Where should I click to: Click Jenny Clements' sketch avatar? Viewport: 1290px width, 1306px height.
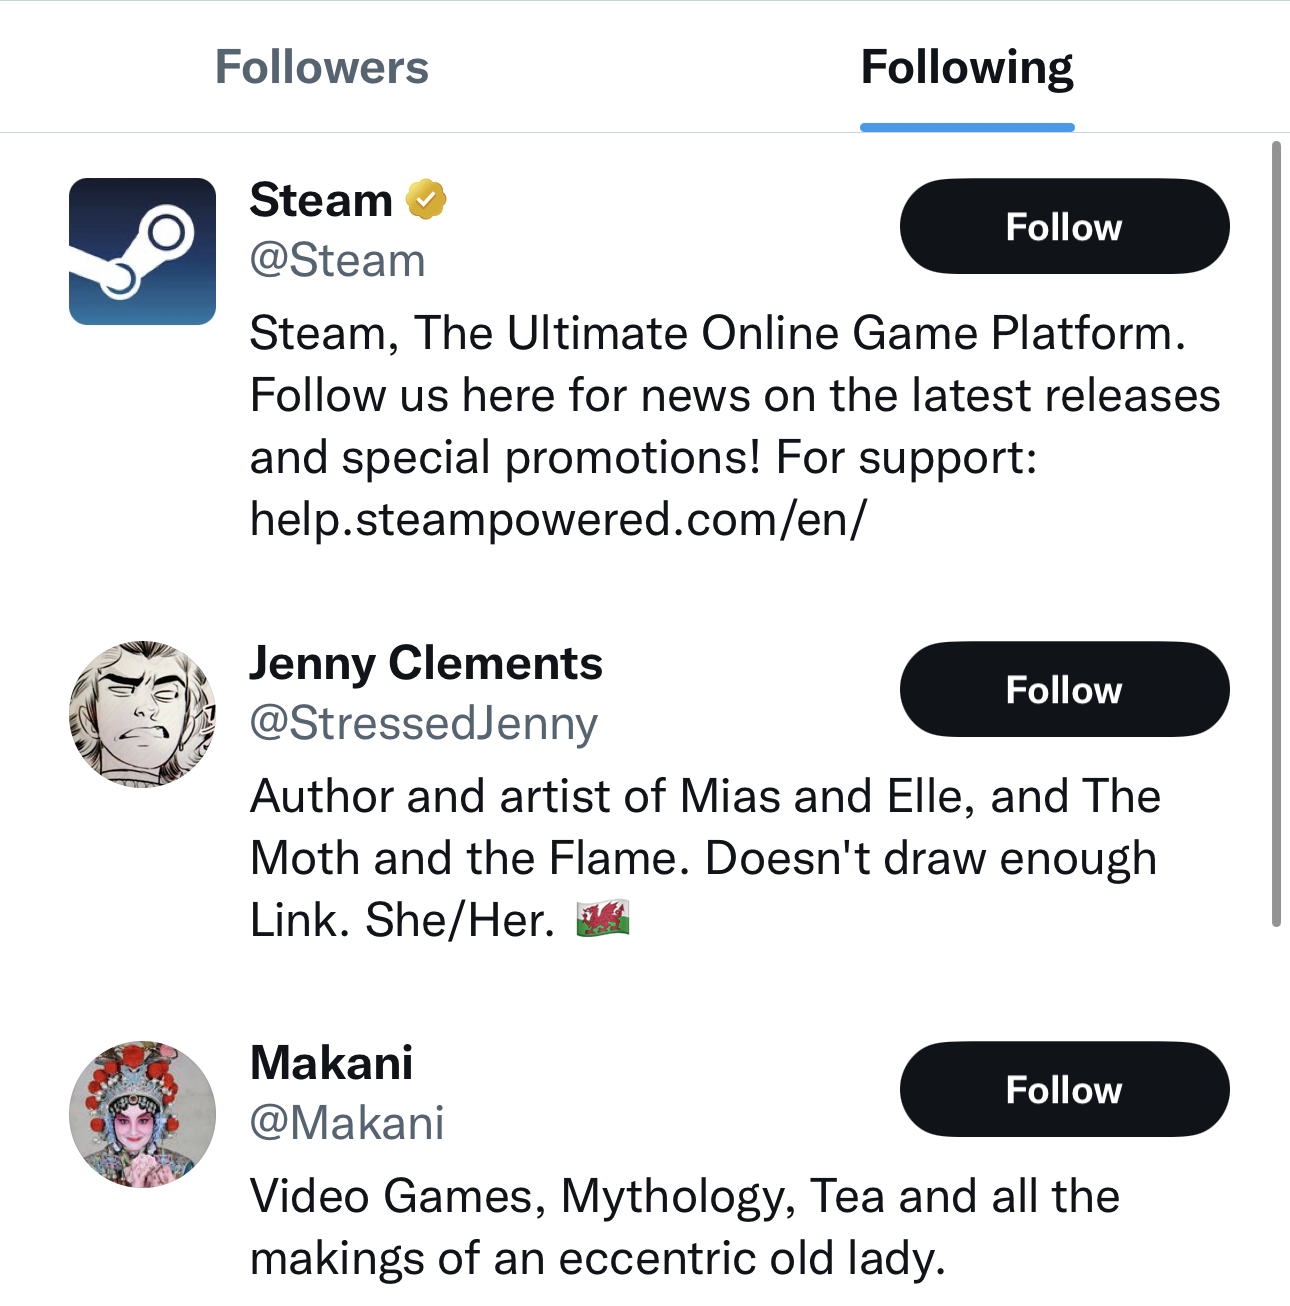pos(142,714)
